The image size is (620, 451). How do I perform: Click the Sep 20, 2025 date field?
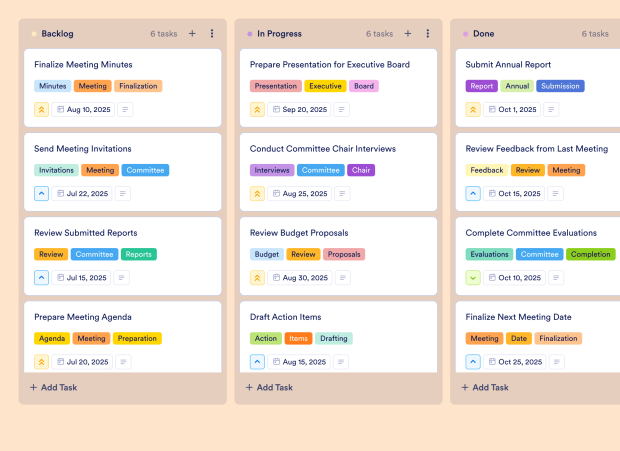coord(299,110)
